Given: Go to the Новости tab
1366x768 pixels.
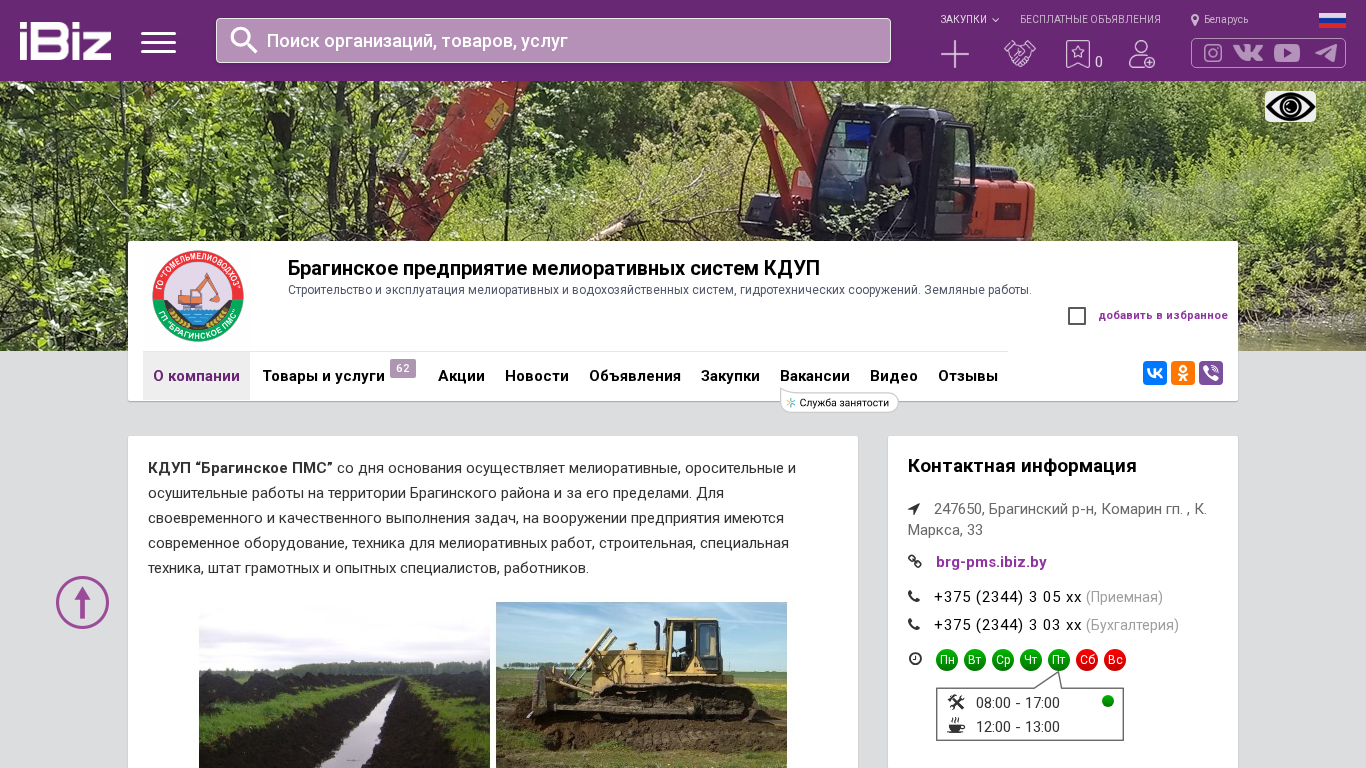Looking at the screenshot, I should click(x=537, y=376).
